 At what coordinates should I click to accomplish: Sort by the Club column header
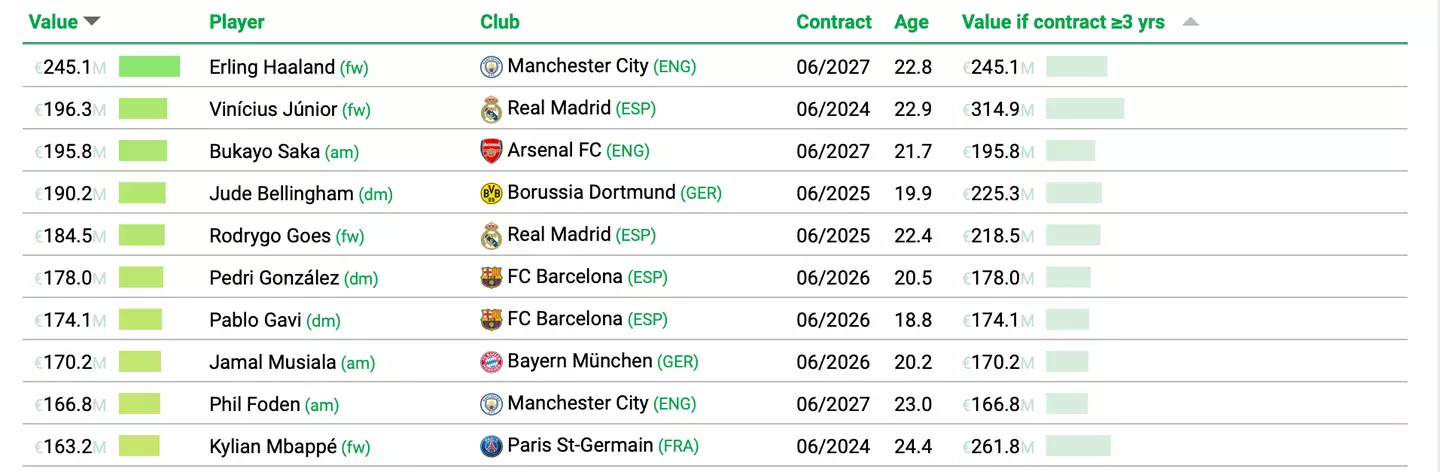[x=500, y=22]
